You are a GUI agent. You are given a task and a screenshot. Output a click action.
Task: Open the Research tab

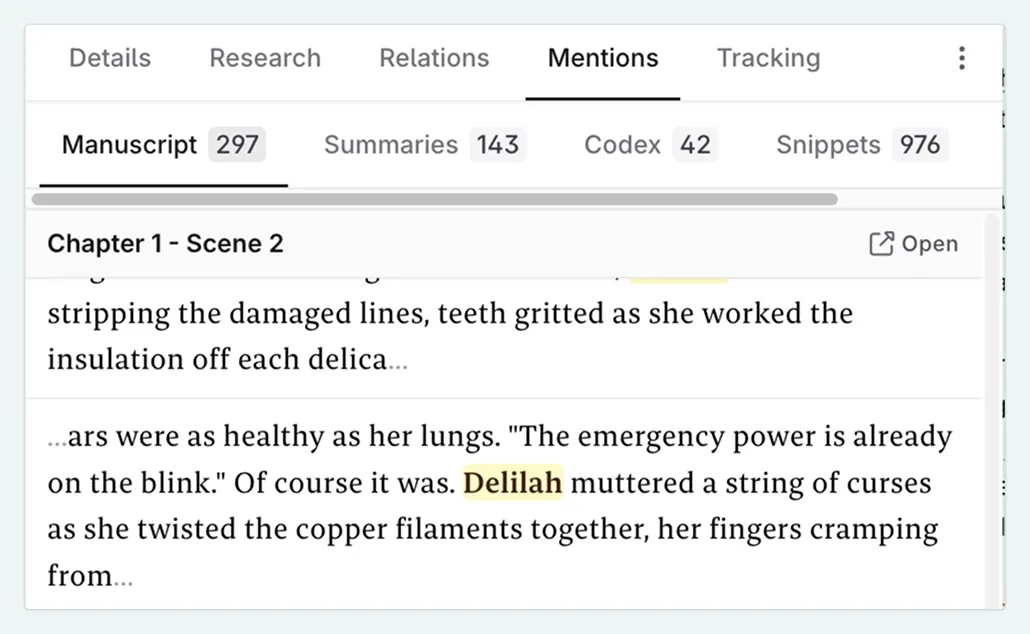[265, 58]
